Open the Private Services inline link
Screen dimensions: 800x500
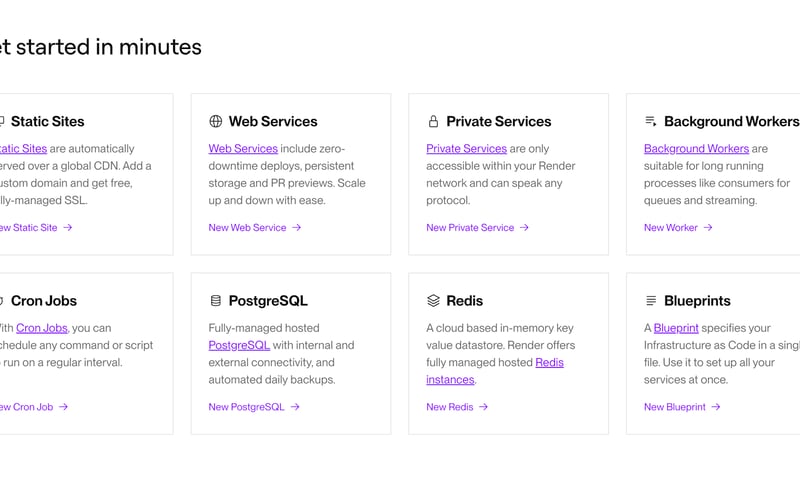coord(466,149)
